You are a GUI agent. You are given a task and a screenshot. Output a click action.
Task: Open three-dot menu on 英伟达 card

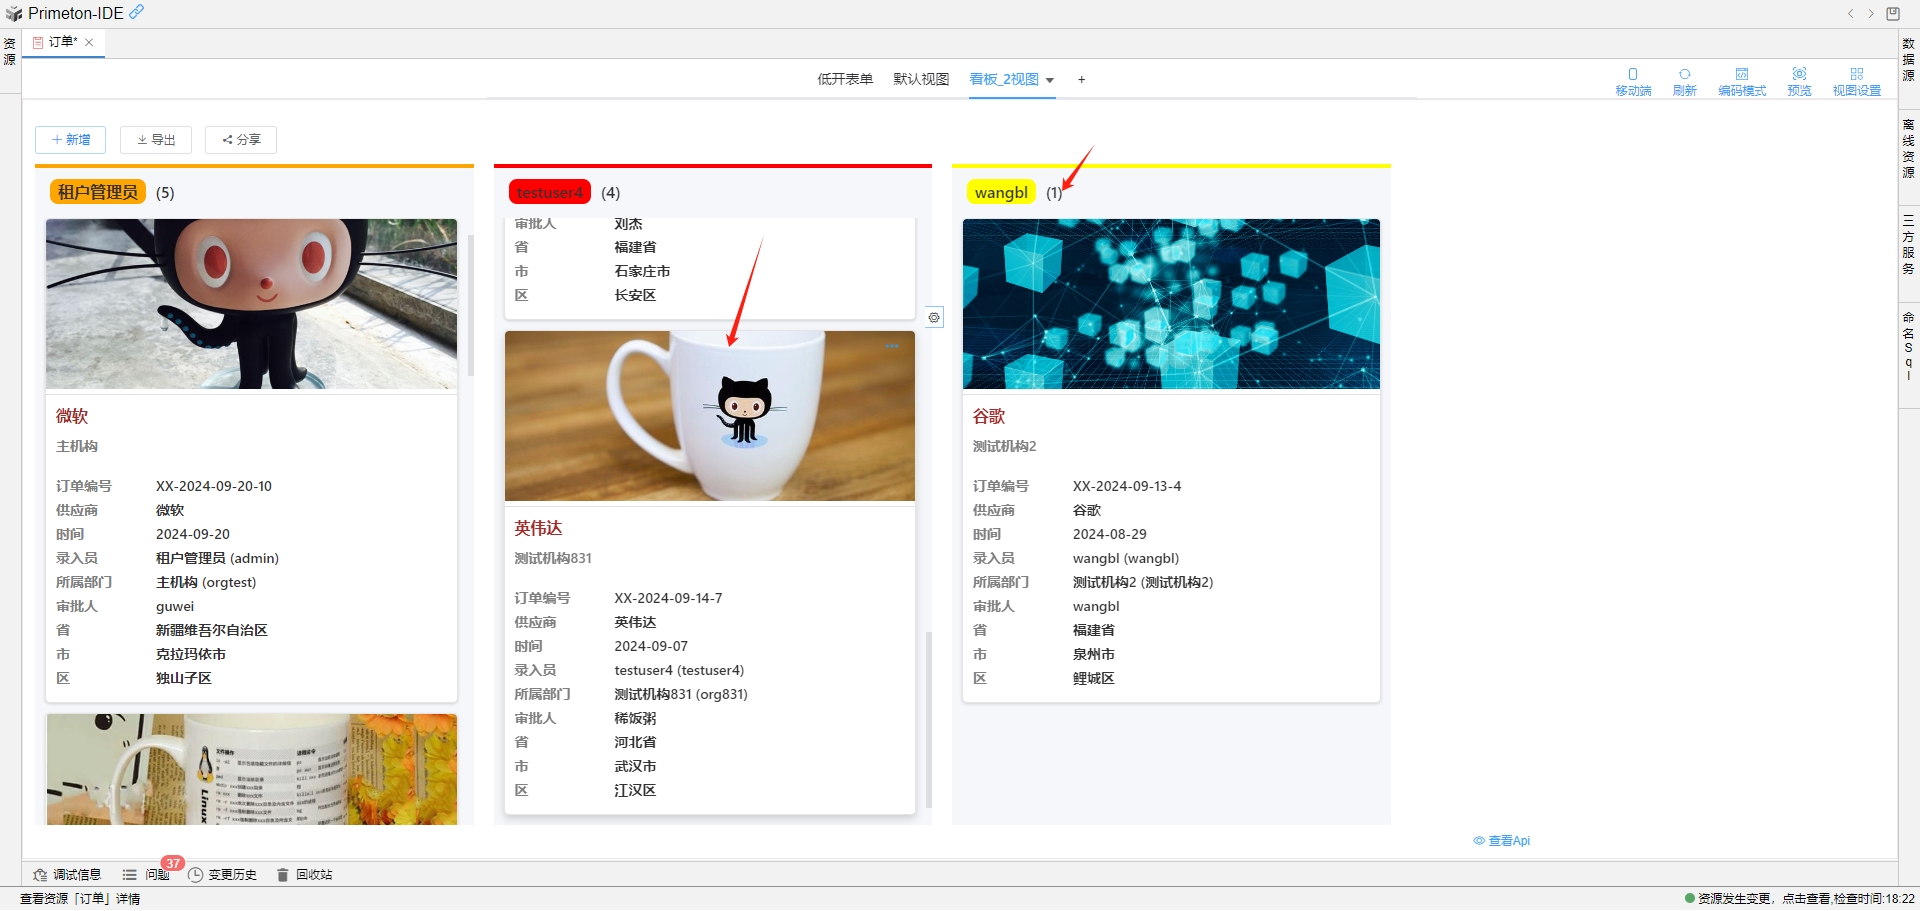tap(892, 346)
